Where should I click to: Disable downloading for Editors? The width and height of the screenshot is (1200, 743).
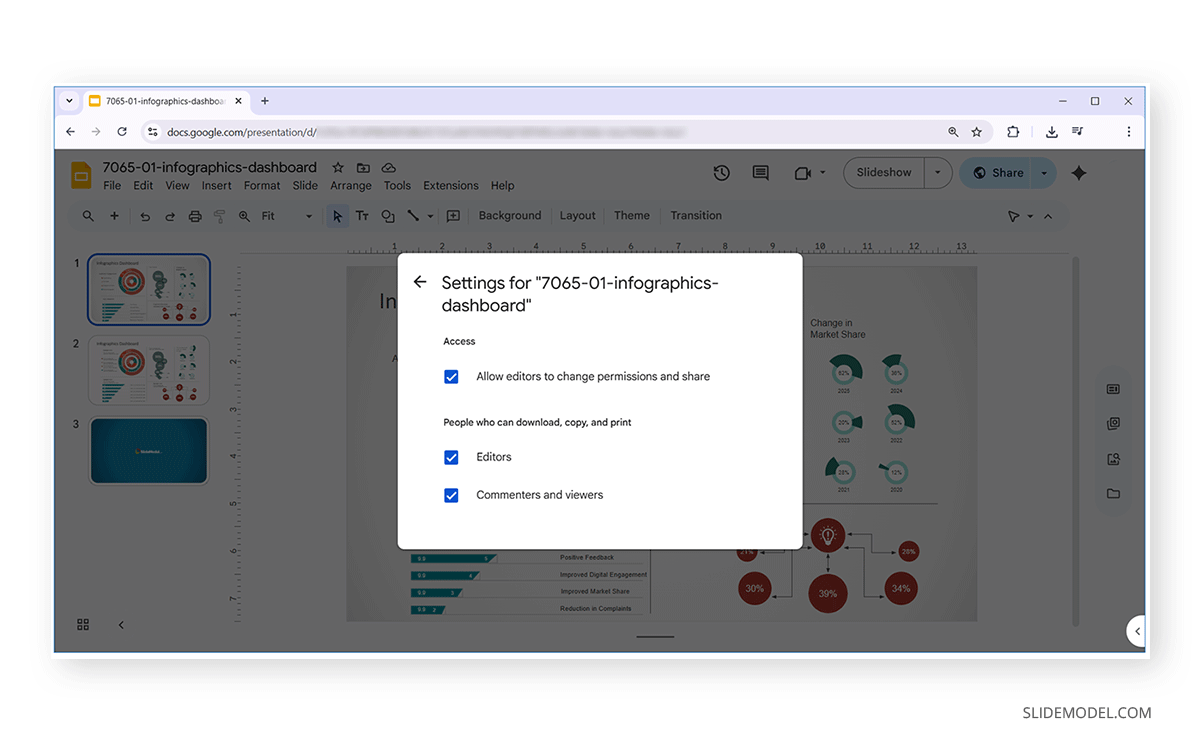pyautogui.click(x=451, y=457)
